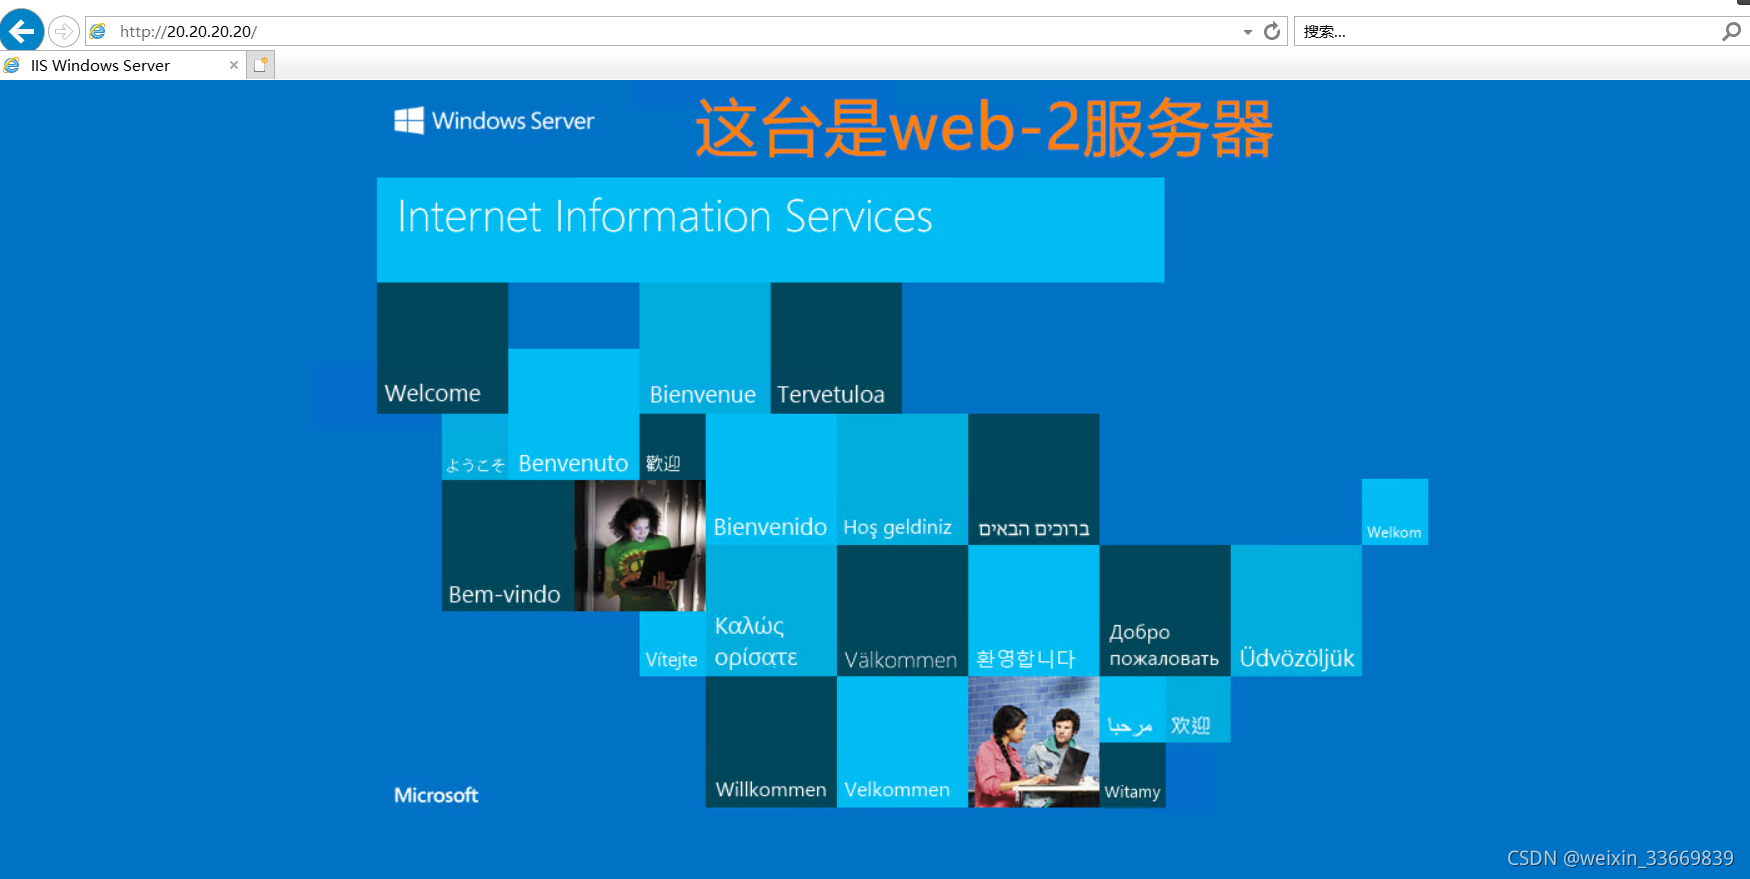
Task: Click the Добро пожаловать tile
Action: 1165,610
